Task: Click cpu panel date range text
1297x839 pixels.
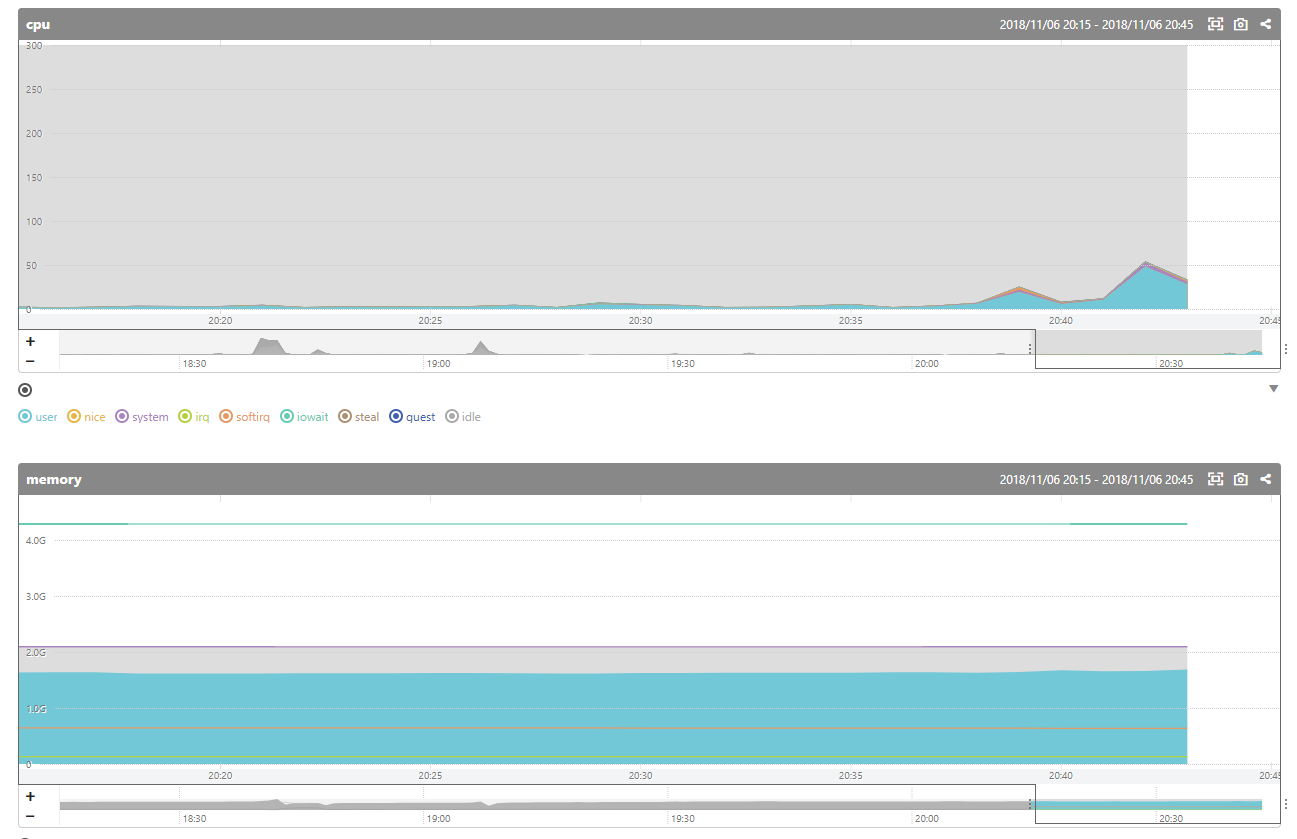Action: coord(1096,24)
